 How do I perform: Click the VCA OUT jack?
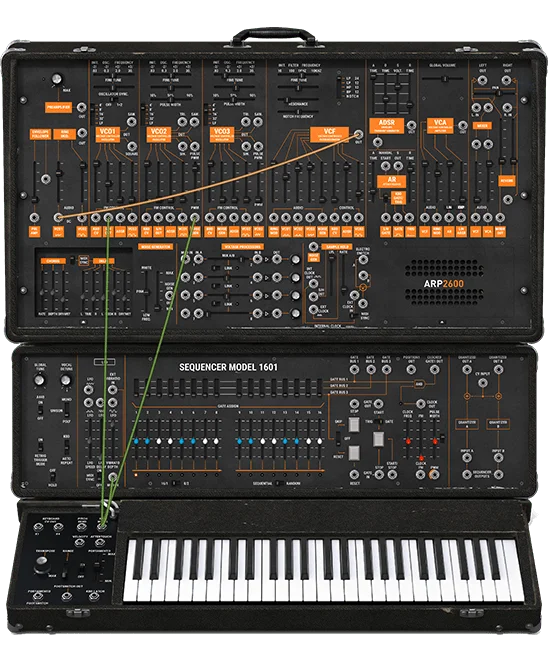(x=463, y=125)
